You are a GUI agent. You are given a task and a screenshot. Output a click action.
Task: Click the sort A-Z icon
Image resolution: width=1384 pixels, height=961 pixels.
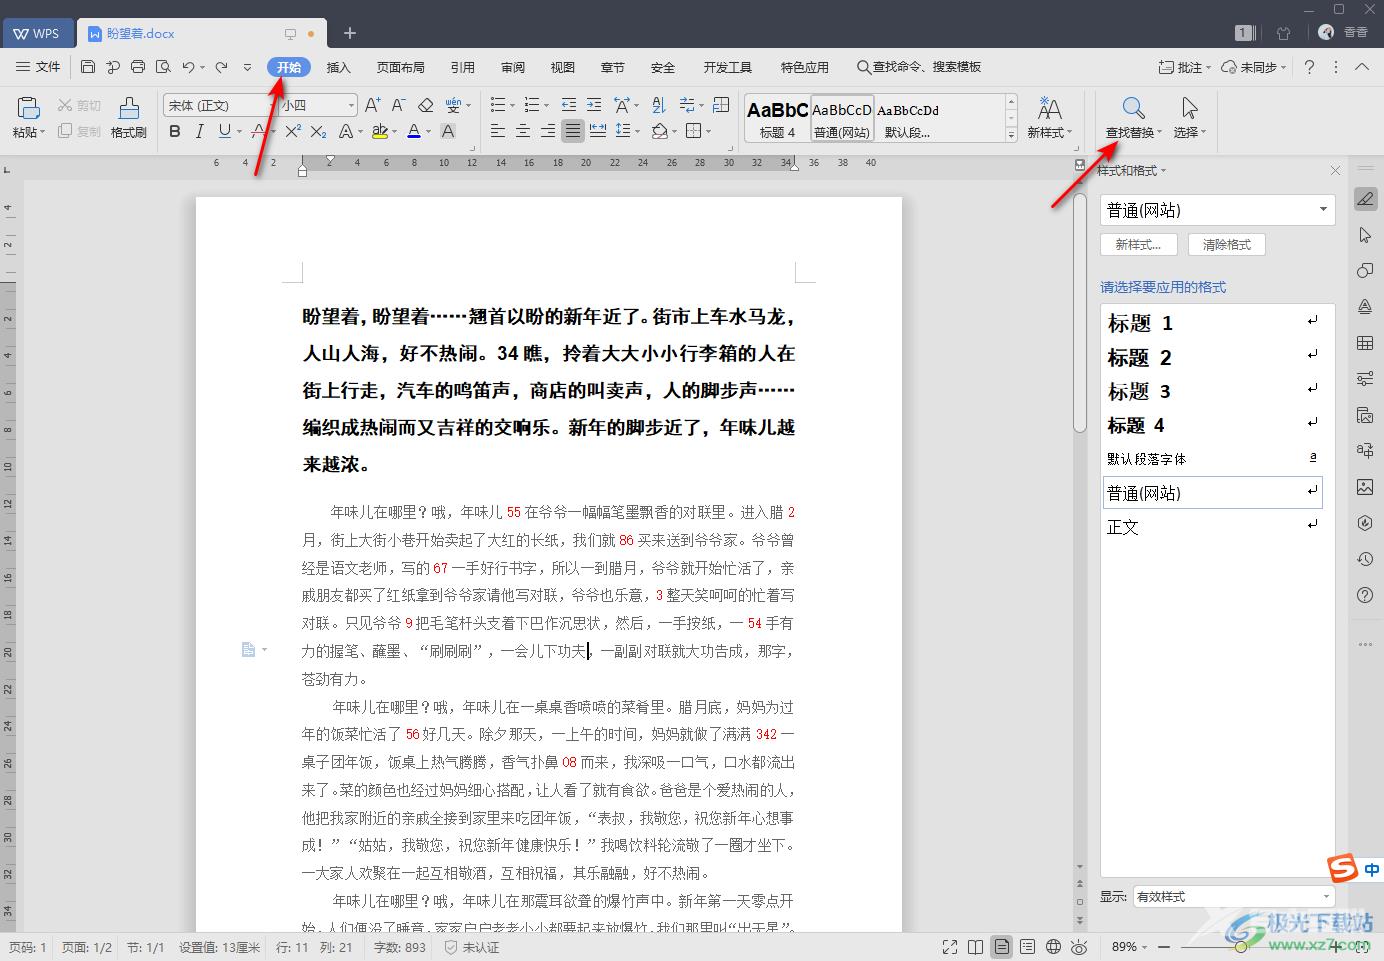pos(658,105)
